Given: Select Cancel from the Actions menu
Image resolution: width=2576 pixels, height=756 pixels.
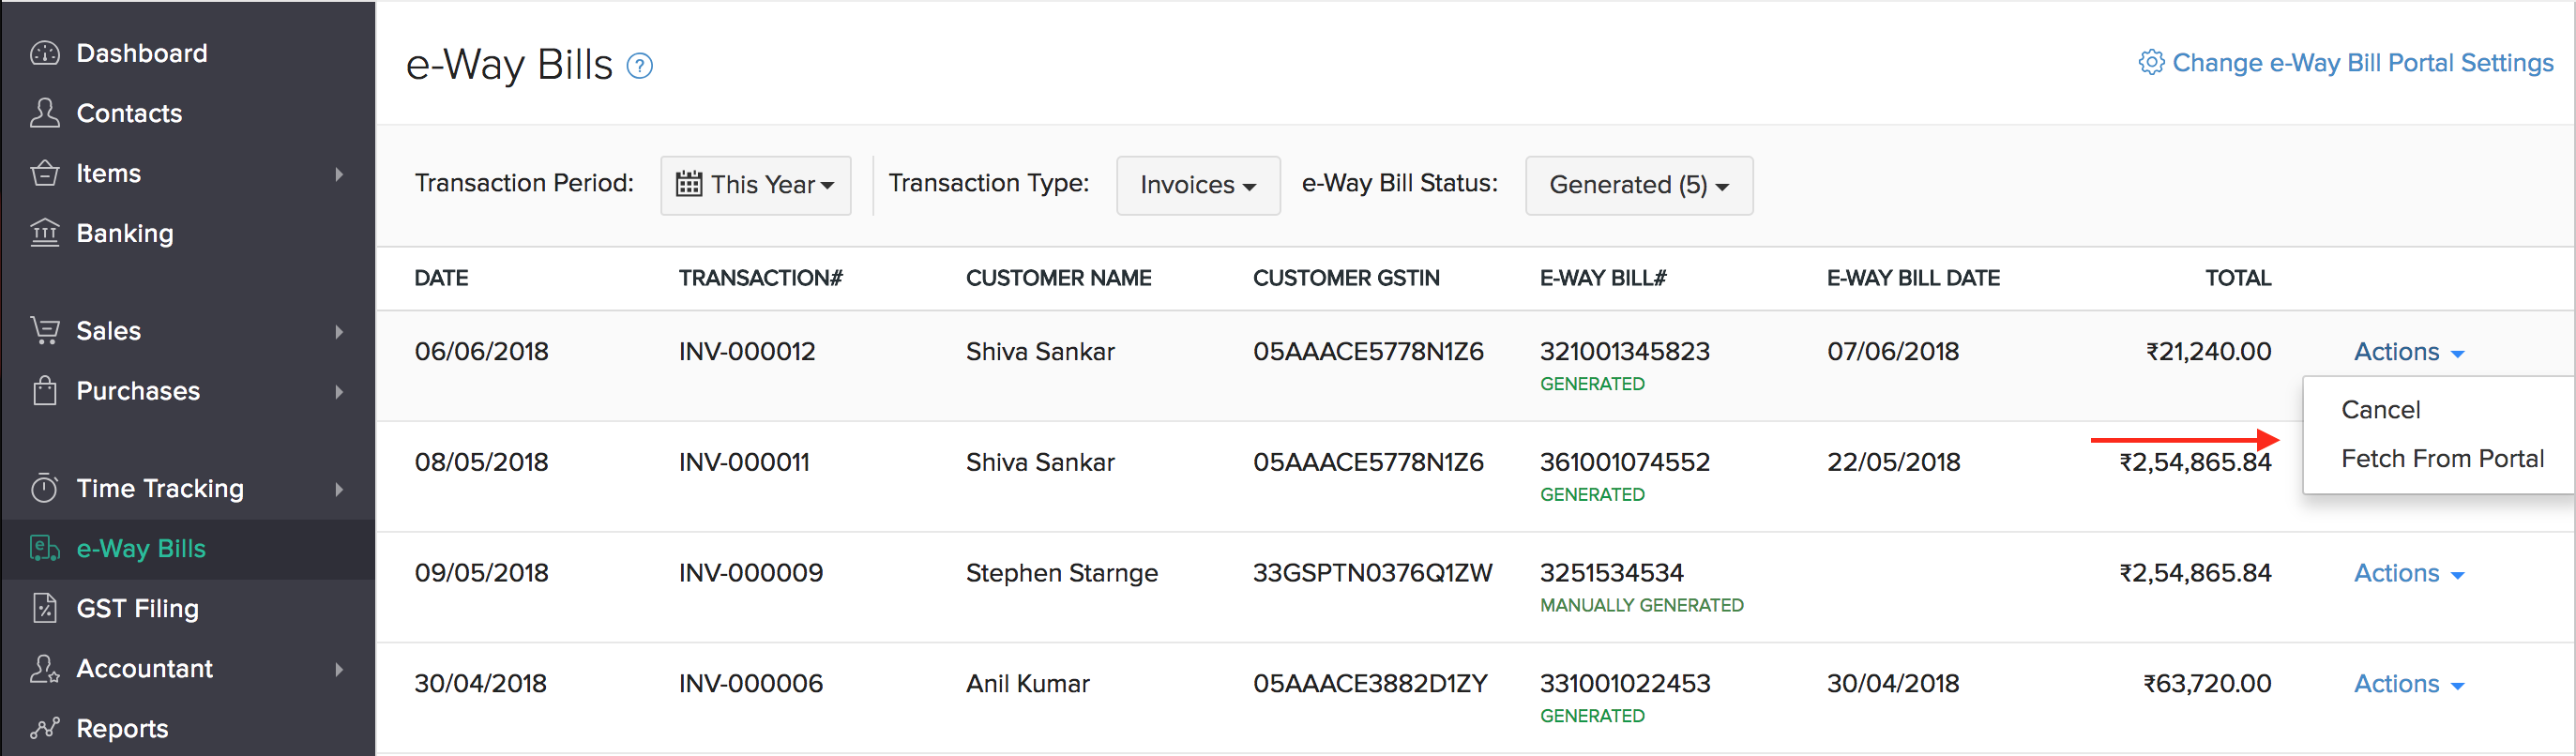Looking at the screenshot, I should click(x=2380, y=410).
